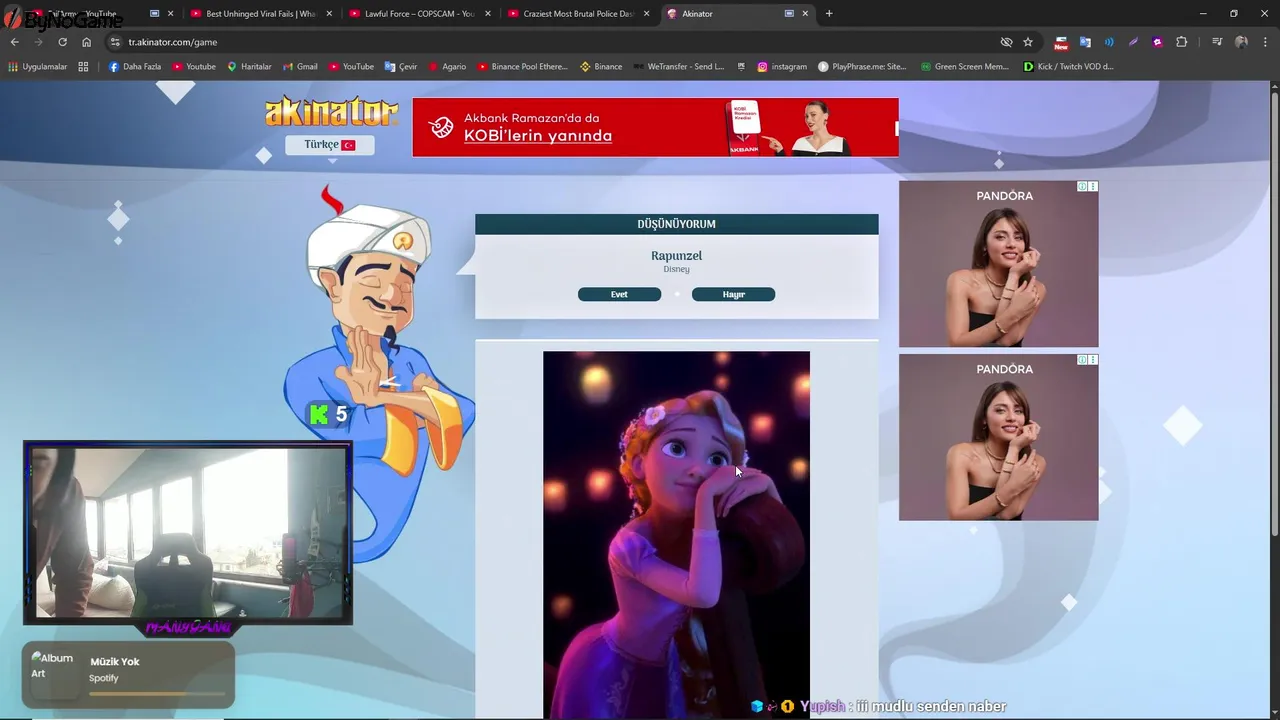This screenshot has width=1280, height=720.
Task: Close the Akinator tab
Action: (x=805, y=14)
